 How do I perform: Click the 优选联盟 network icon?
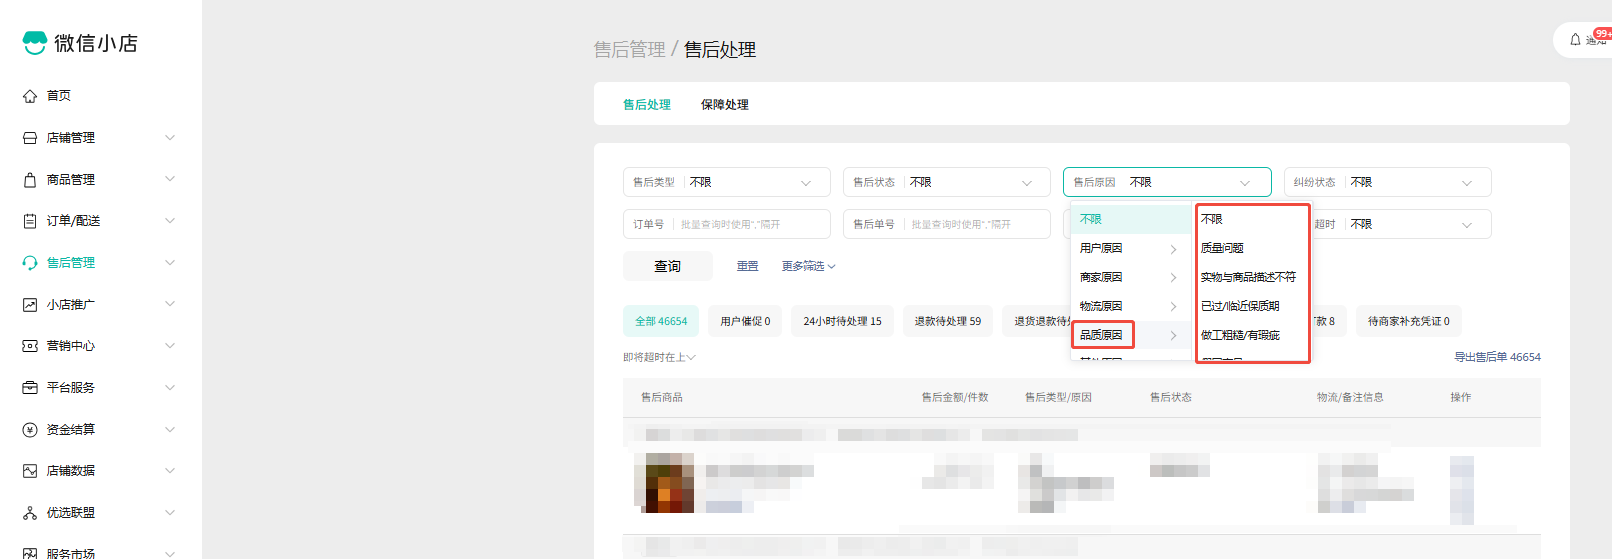pyautogui.click(x=30, y=513)
